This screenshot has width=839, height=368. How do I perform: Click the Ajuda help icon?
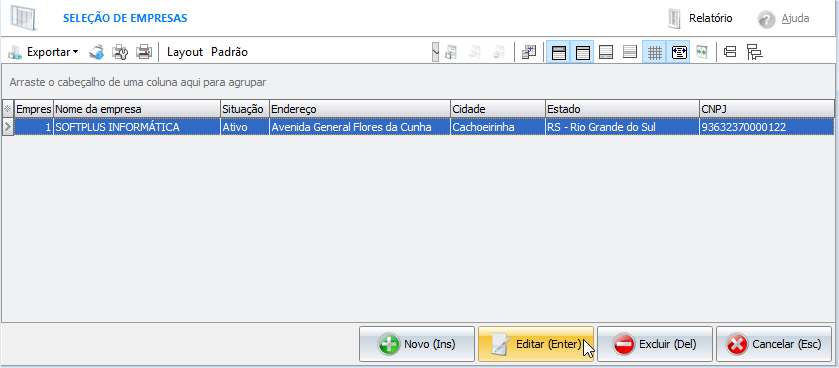[766, 19]
